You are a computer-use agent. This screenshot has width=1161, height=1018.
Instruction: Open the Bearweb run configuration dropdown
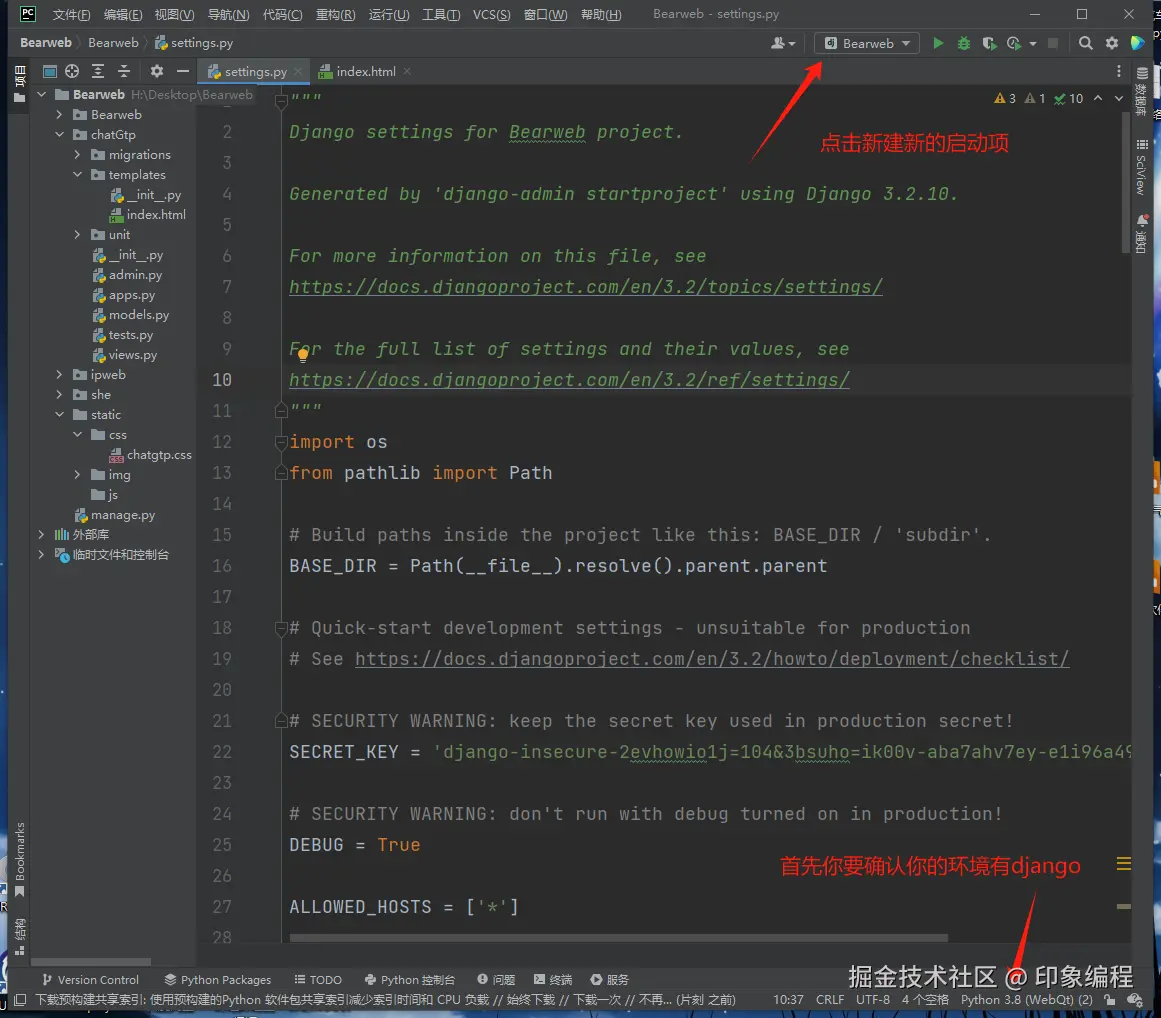coord(867,43)
